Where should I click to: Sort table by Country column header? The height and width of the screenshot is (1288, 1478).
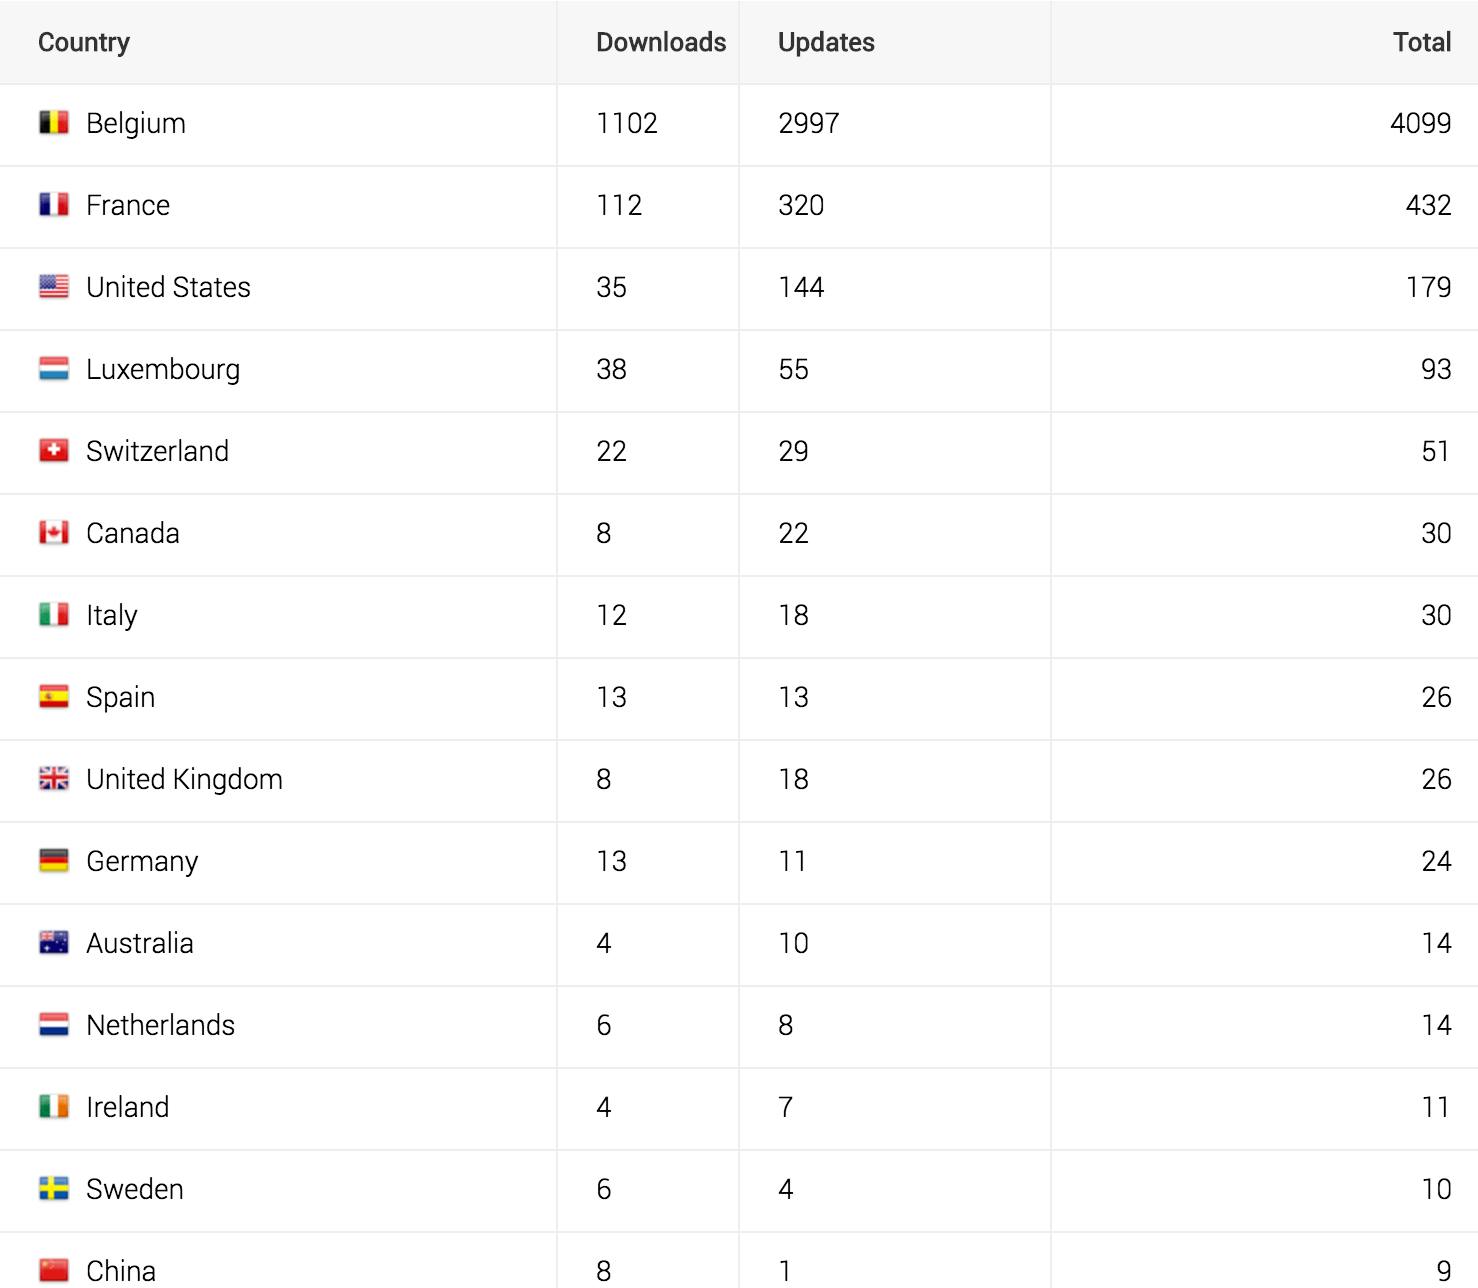click(84, 42)
